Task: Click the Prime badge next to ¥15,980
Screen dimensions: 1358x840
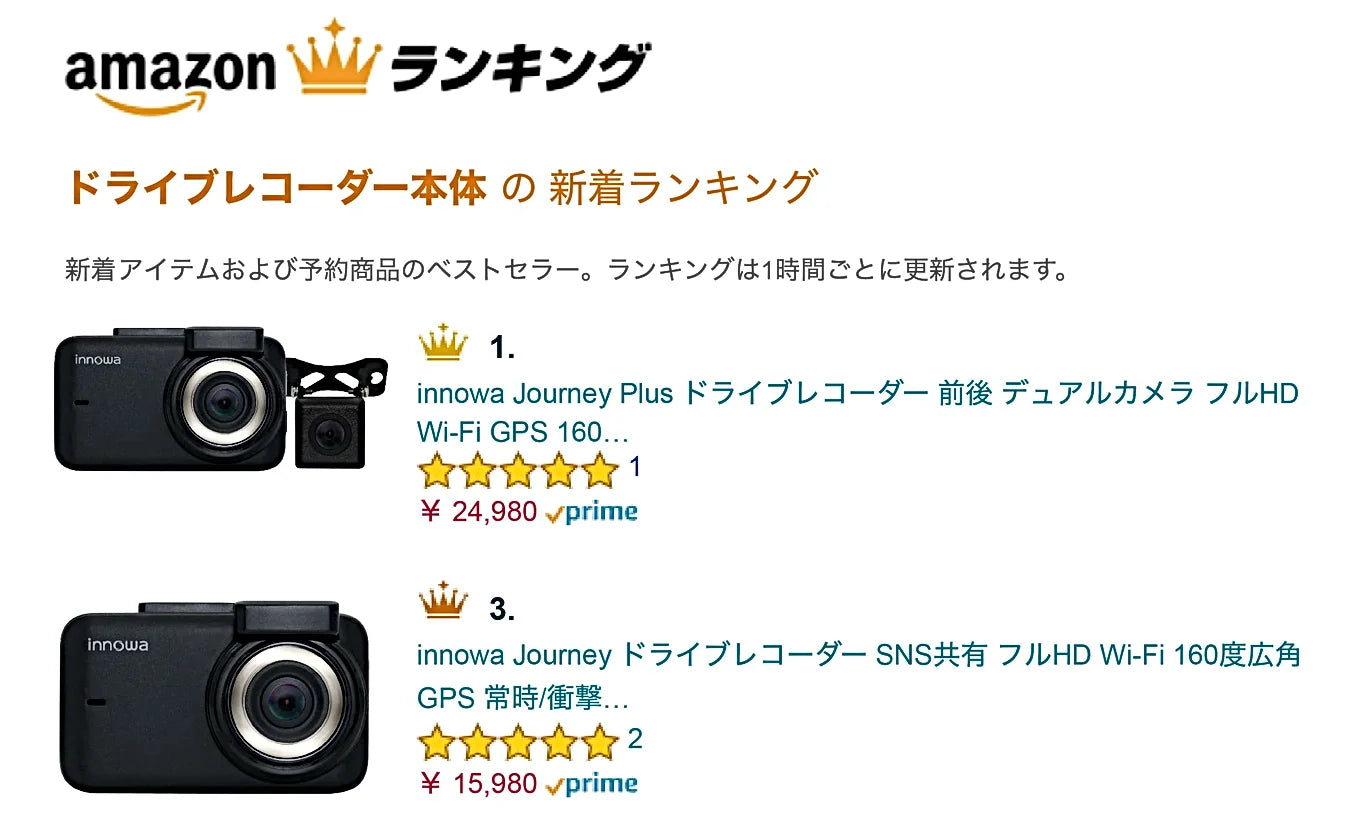Action: coord(592,784)
